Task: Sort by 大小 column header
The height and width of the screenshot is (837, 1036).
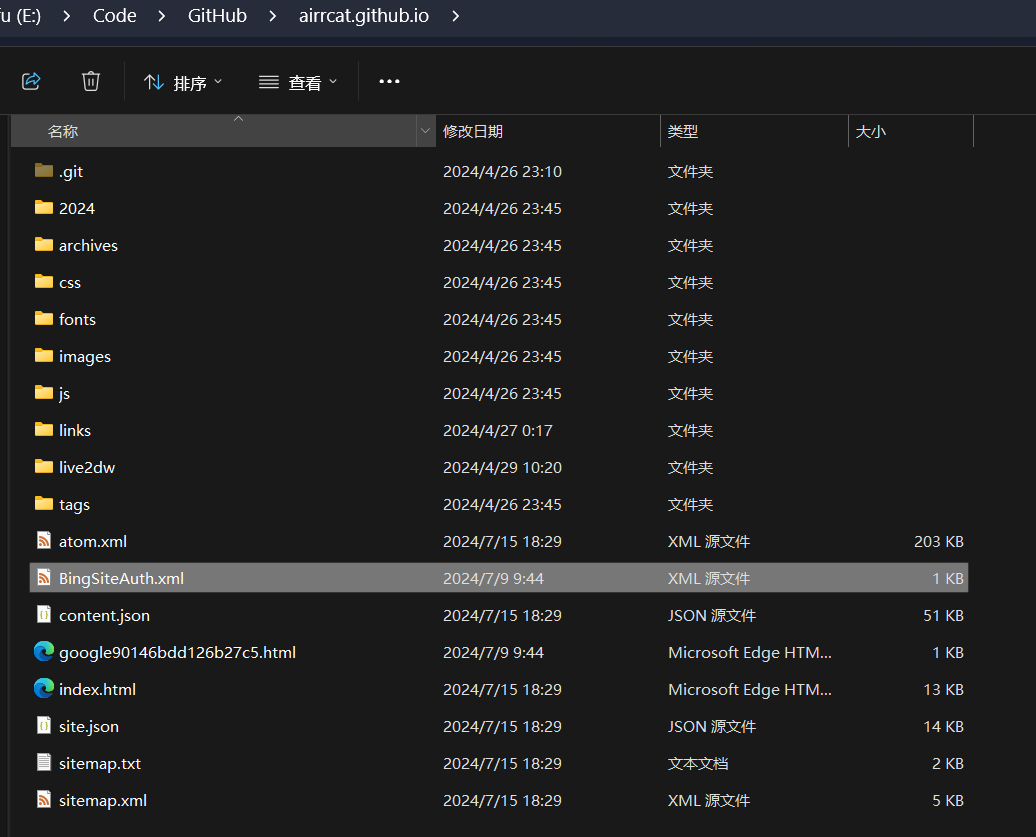Action: click(x=870, y=131)
